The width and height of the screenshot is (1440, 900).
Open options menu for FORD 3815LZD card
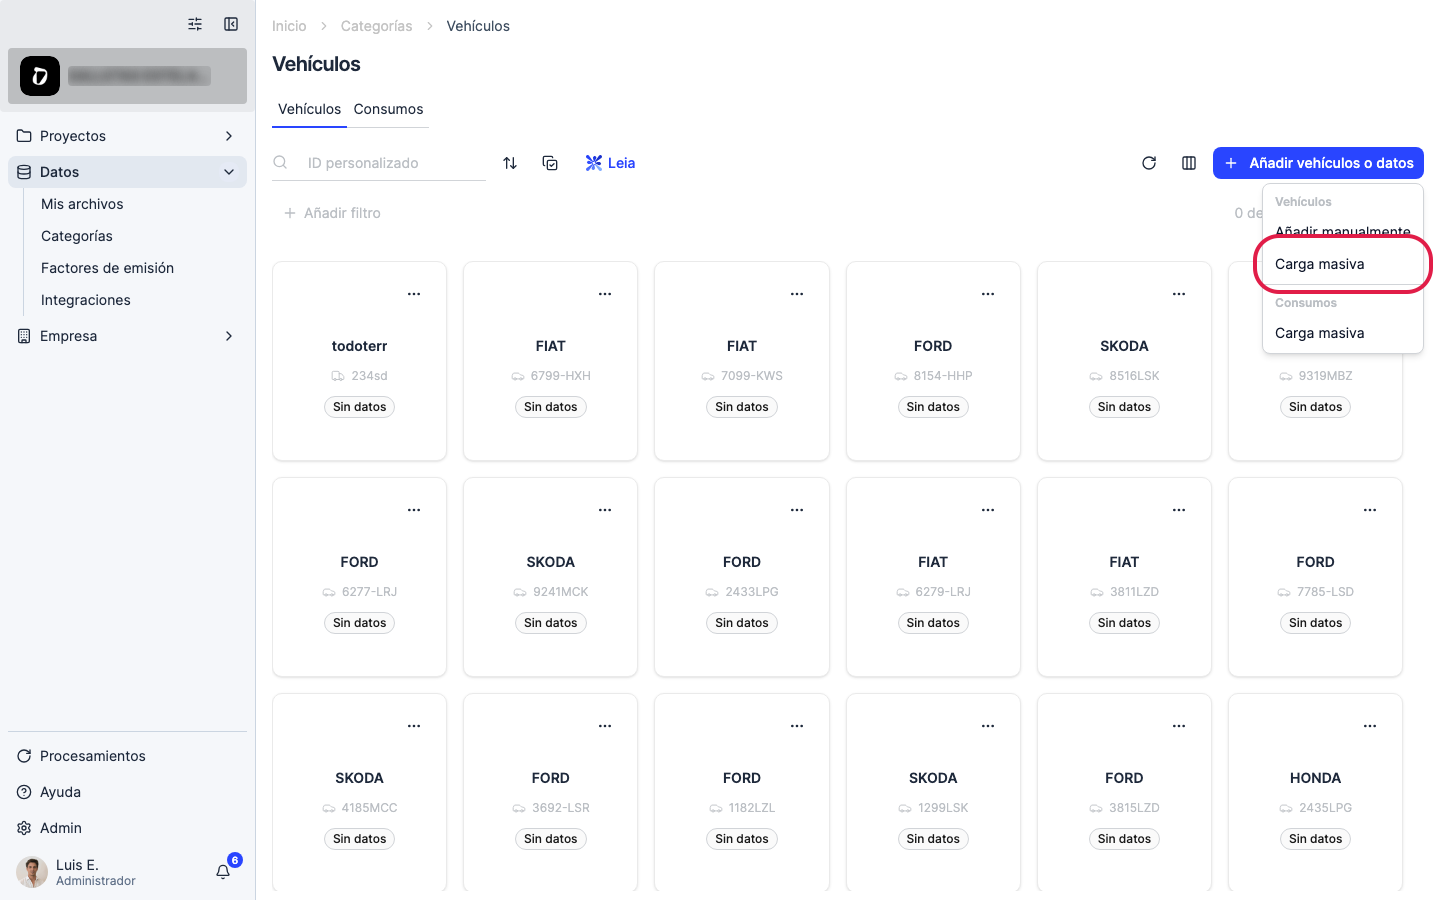[x=1179, y=726]
